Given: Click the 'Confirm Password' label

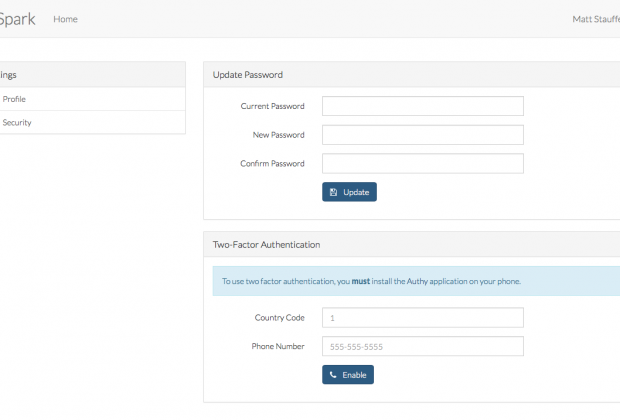Looking at the screenshot, I should click(x=272, y=163).
